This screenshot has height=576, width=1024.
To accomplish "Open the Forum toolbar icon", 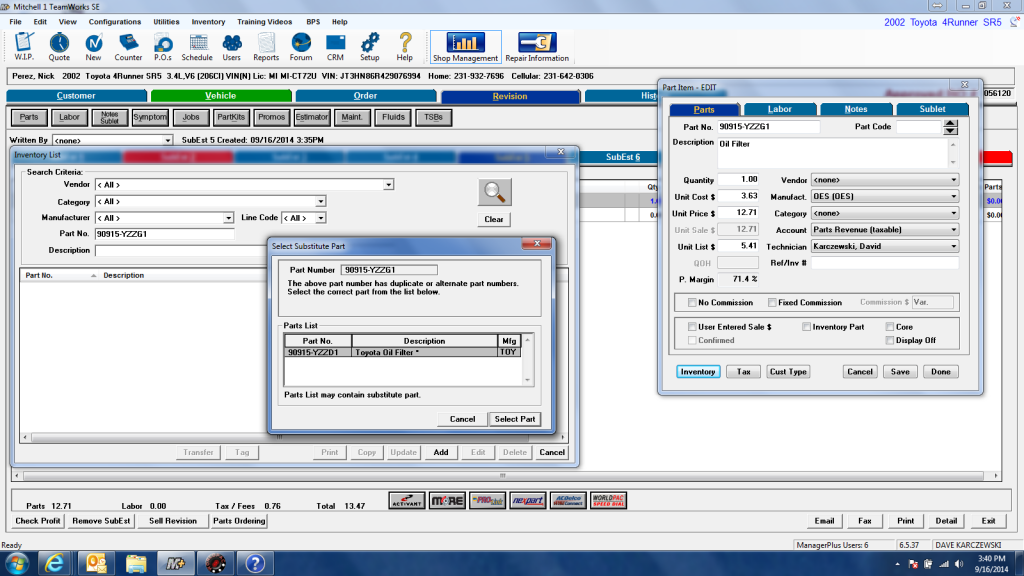I will pyautogui.click(x=301, y=46).
